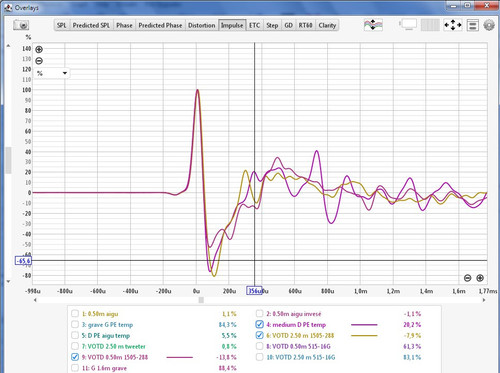Click the label '9: VOTD 0.50m 1505-288'
The image size is (500, 373).
(x=115, y=357)
